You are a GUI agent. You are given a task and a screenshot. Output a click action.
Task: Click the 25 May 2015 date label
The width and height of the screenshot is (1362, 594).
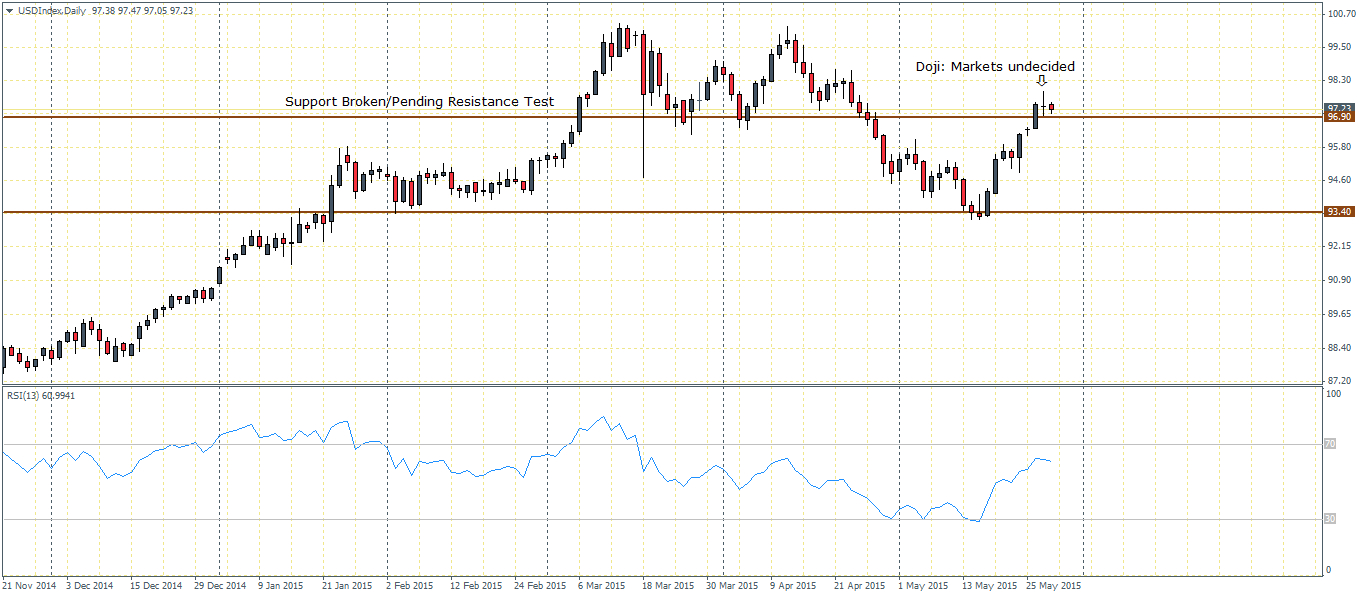pyautogui.click(x=1051, y=585)
